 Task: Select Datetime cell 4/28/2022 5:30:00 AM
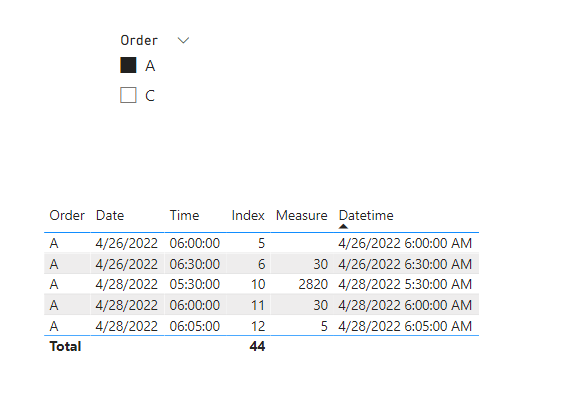click(x=405, y=284)
